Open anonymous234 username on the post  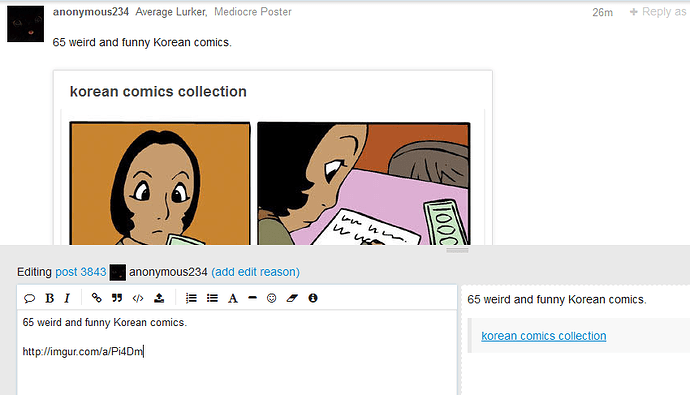(x=91, y=12)
